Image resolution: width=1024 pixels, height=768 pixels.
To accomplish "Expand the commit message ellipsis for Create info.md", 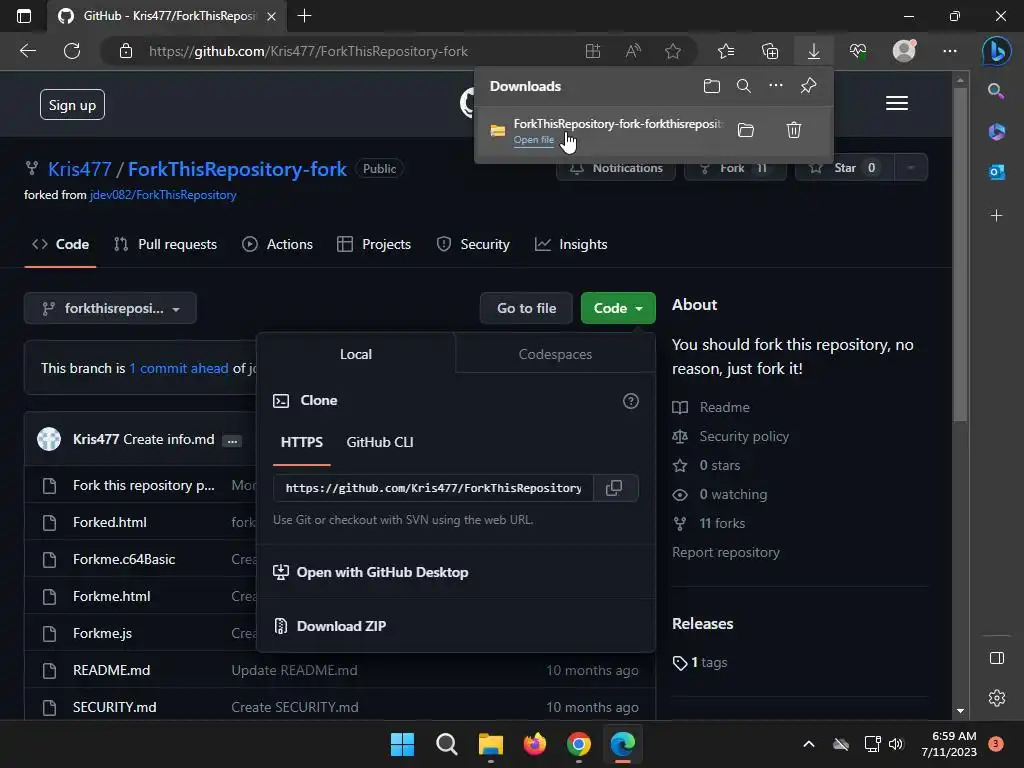I will [232, 441].
